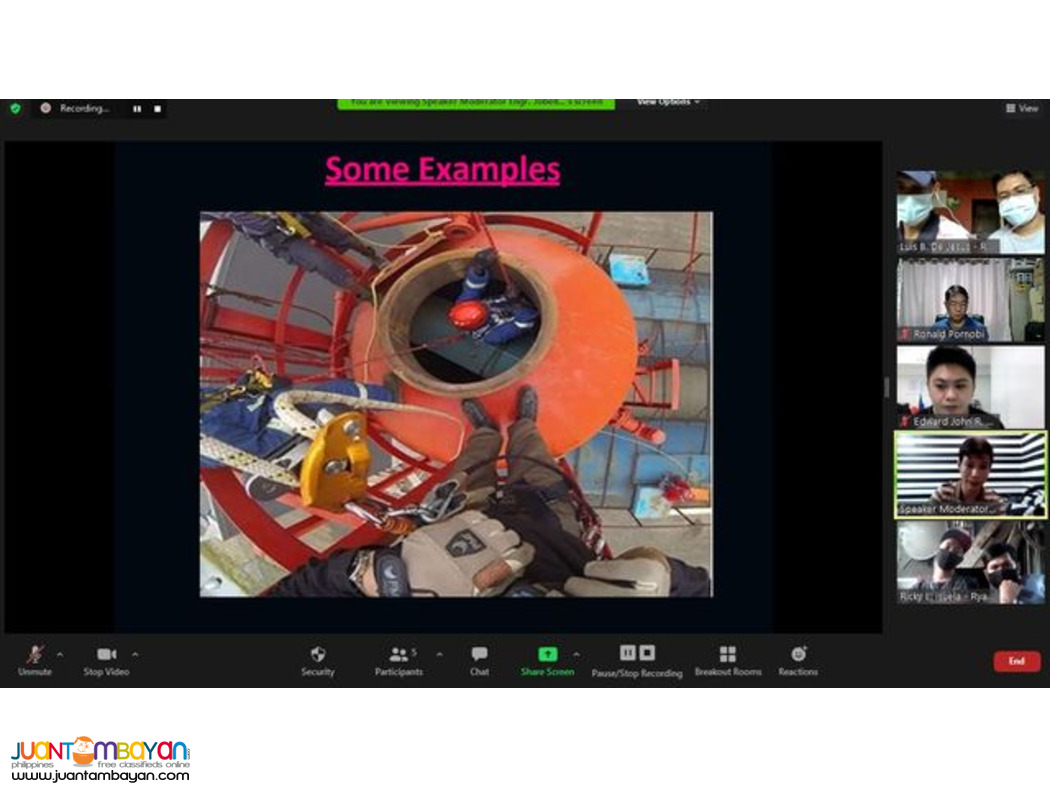Screen dimensions: 1050x788
Task: Click the green encryption shield icon
Action: pos(14,108)
